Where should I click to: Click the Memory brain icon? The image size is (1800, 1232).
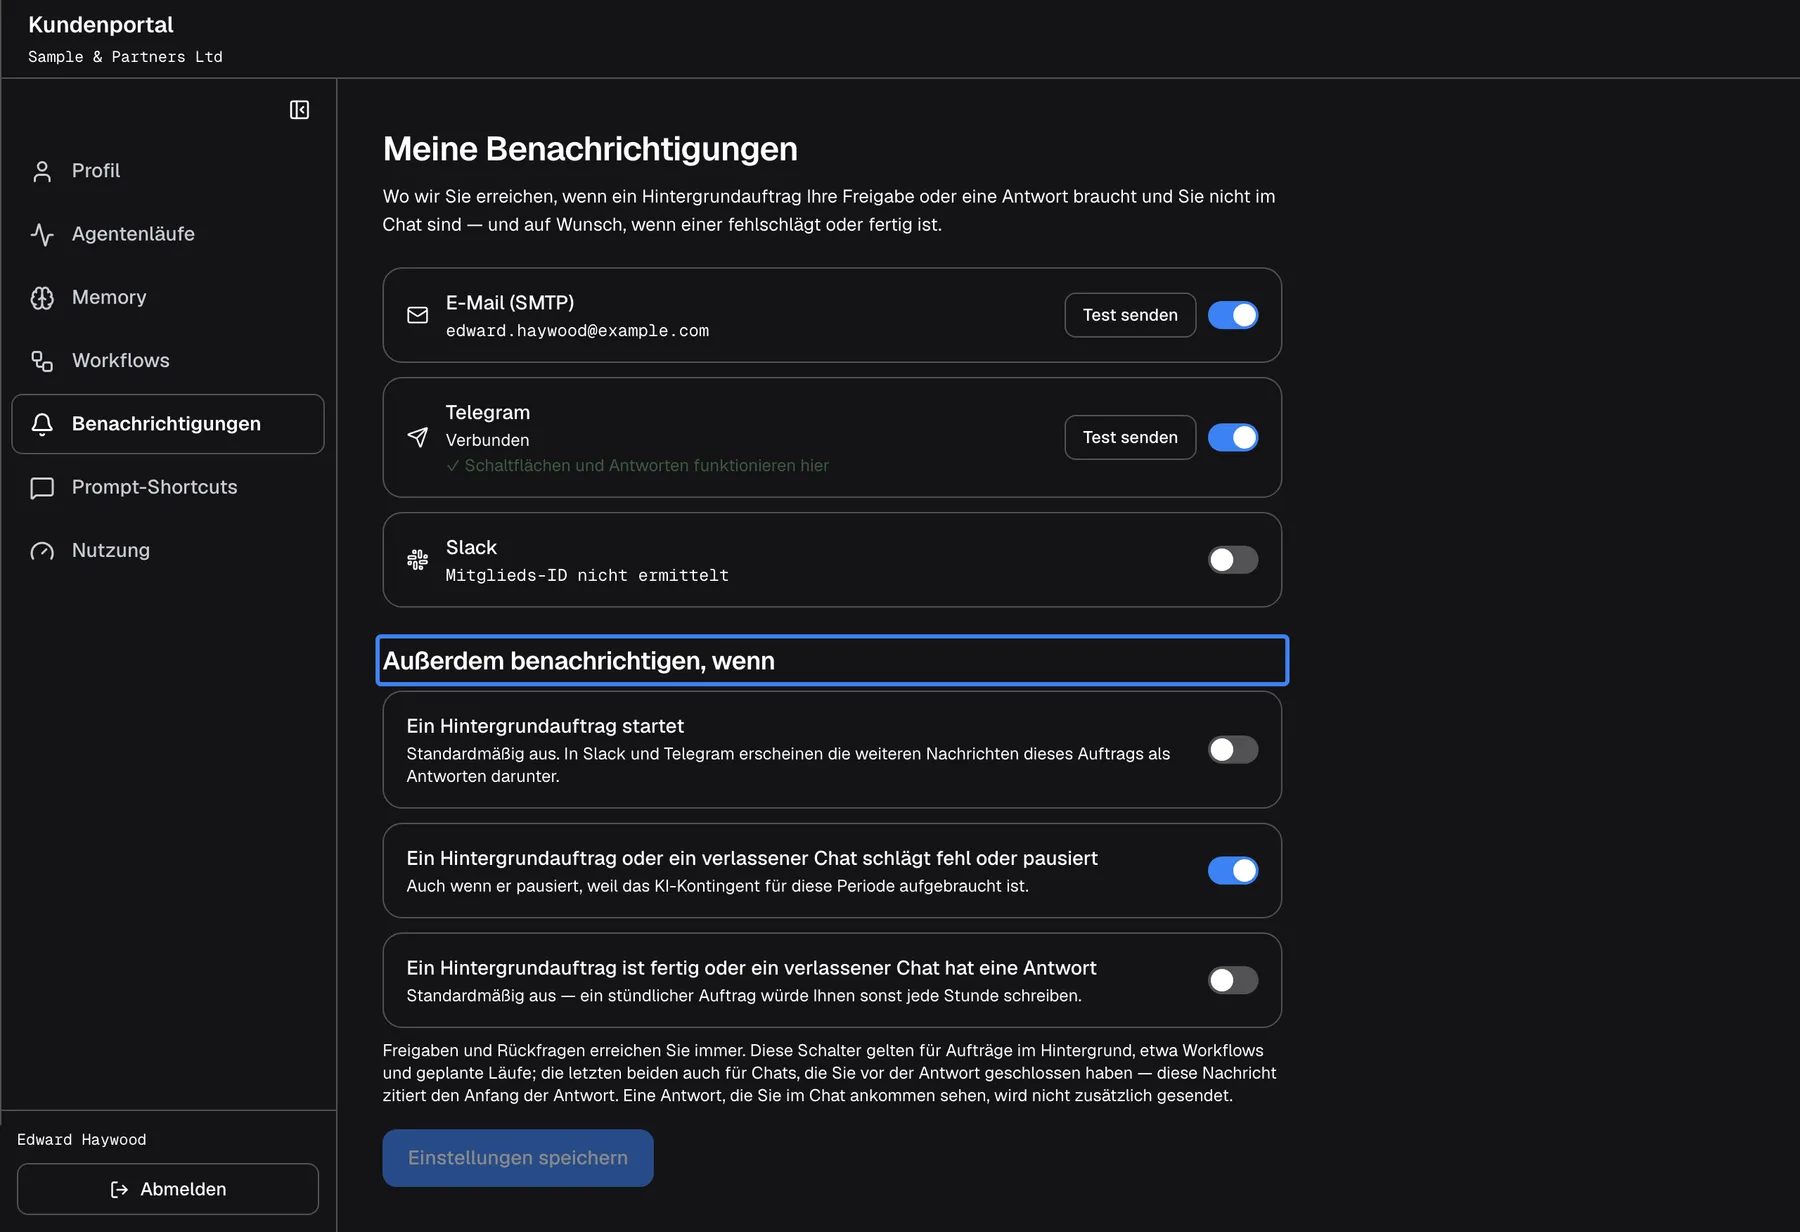coord(42,298)
